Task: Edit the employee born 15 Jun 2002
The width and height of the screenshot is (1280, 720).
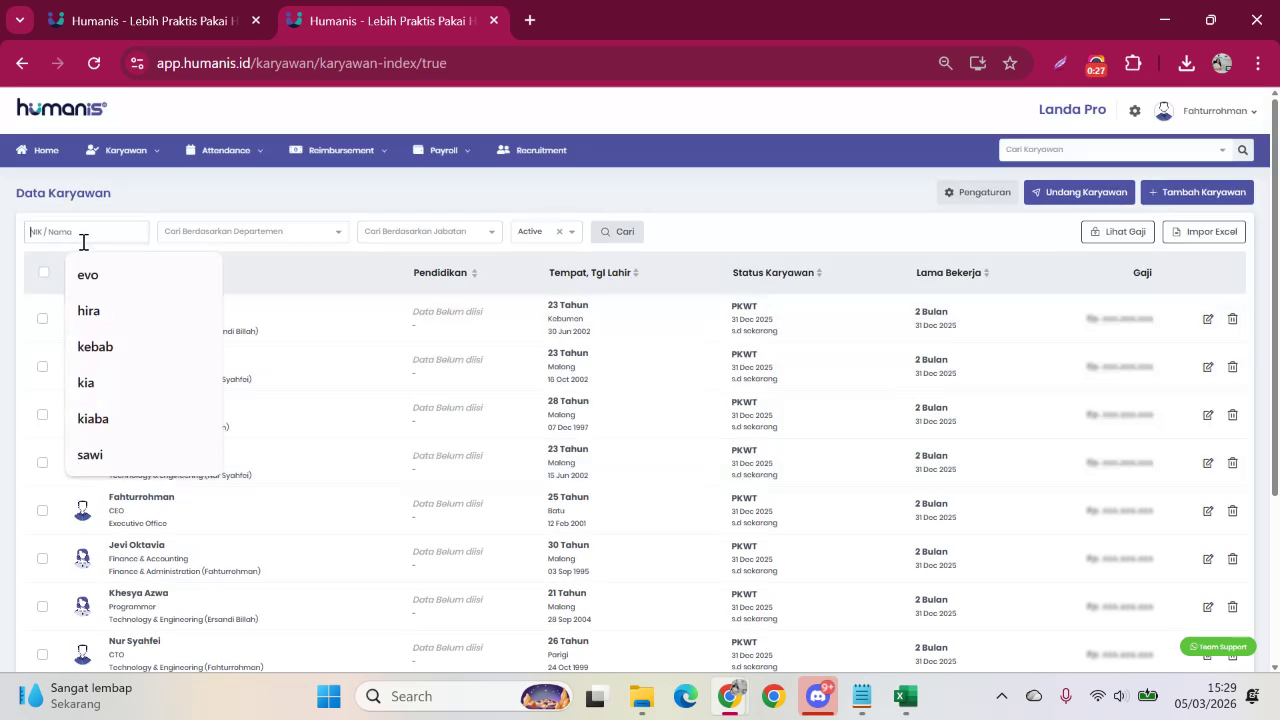Action: coord(1208,463)
